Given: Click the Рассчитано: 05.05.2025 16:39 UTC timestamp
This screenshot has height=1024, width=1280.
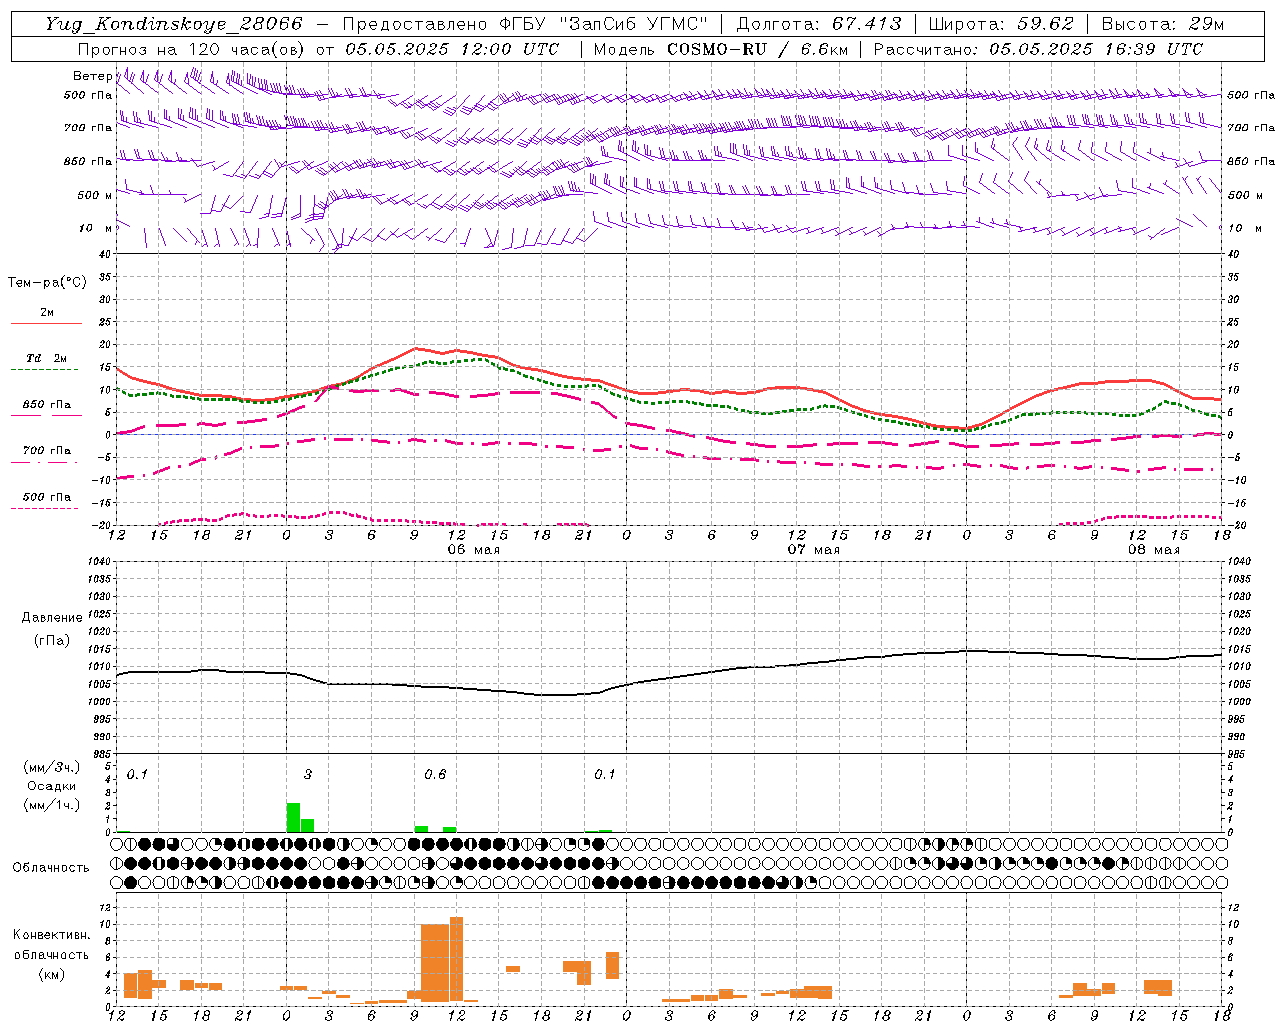Looking at the screenshot, I should point(1038,49).
